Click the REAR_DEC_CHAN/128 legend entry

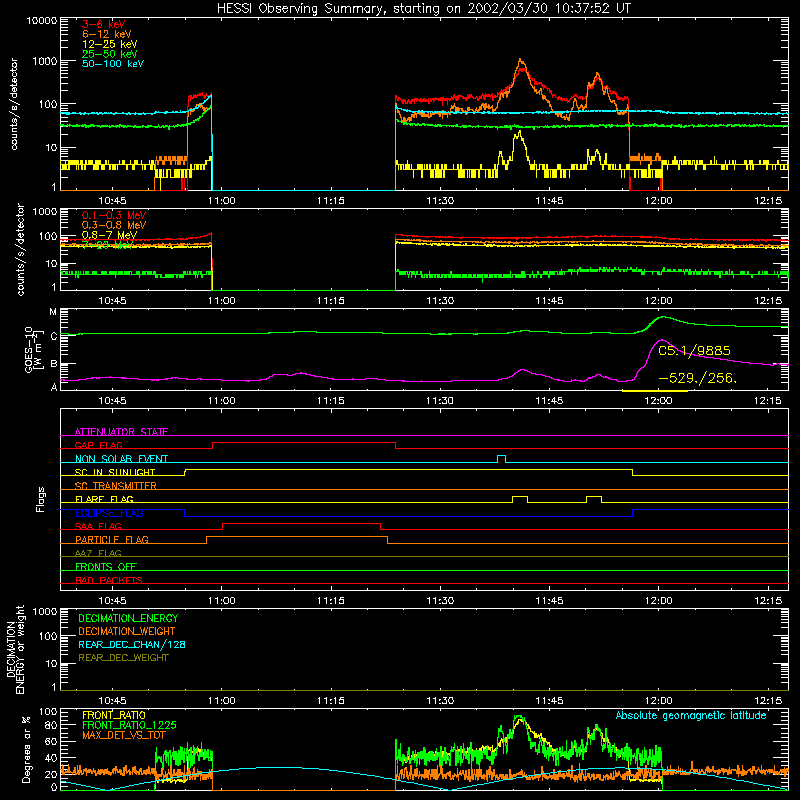click(x=132, y=645)
